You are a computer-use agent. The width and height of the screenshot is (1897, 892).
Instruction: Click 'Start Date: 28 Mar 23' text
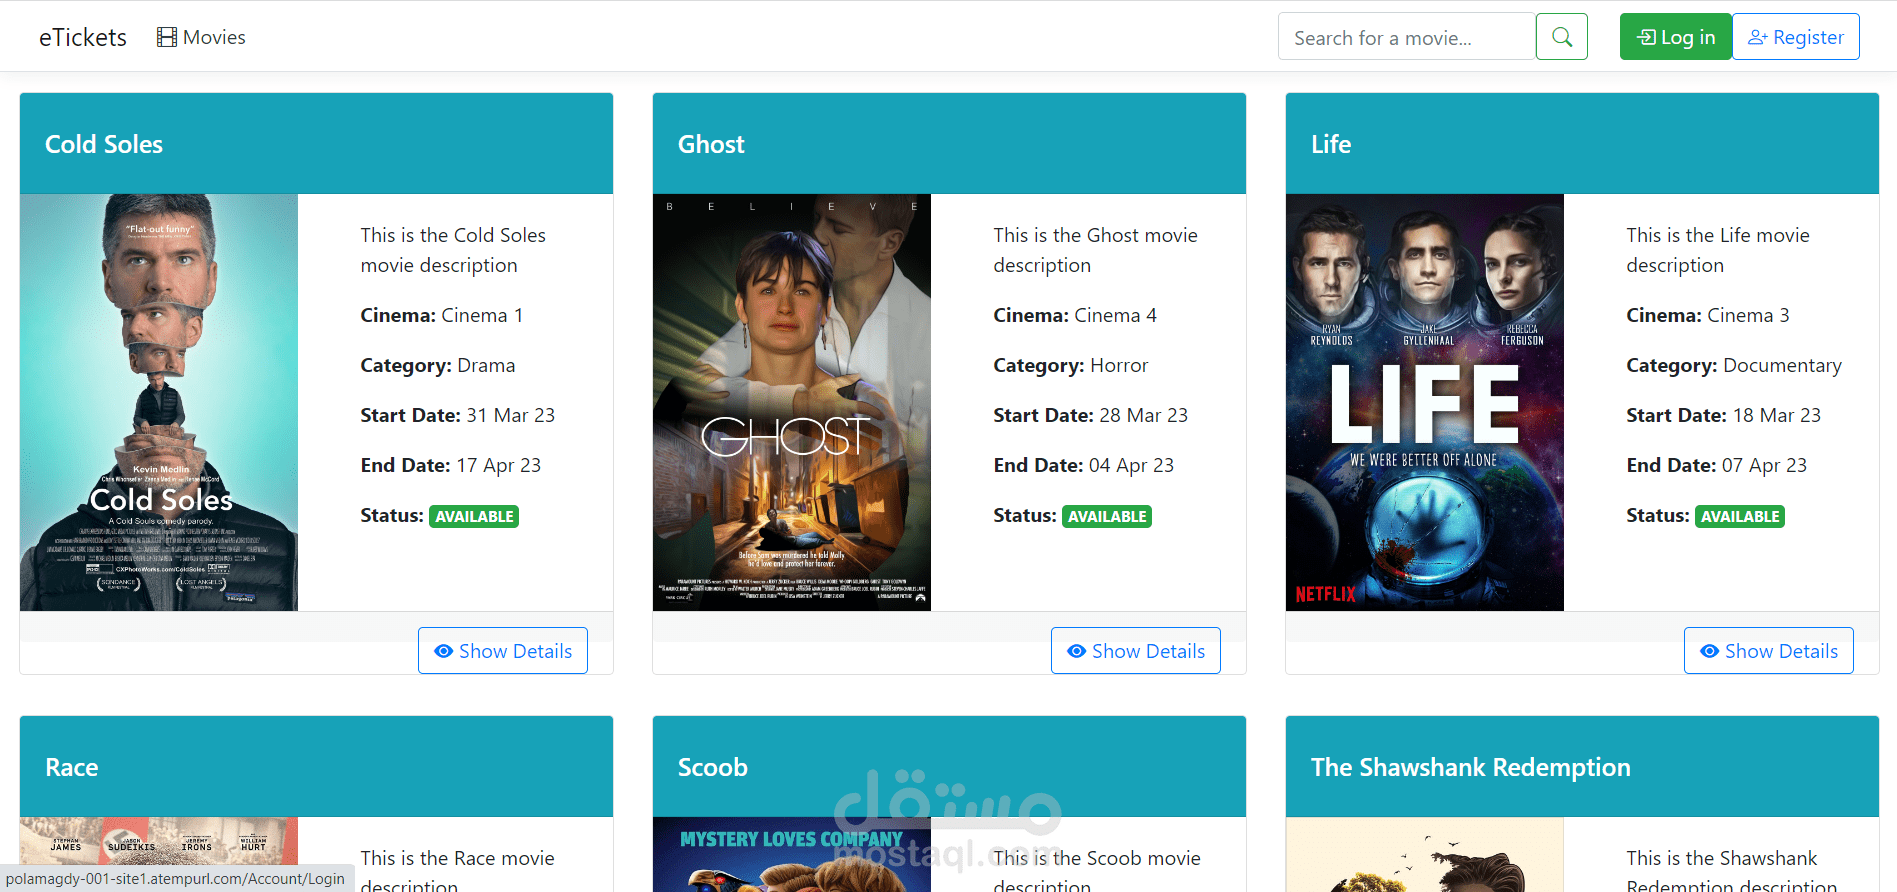[1091, 415]
